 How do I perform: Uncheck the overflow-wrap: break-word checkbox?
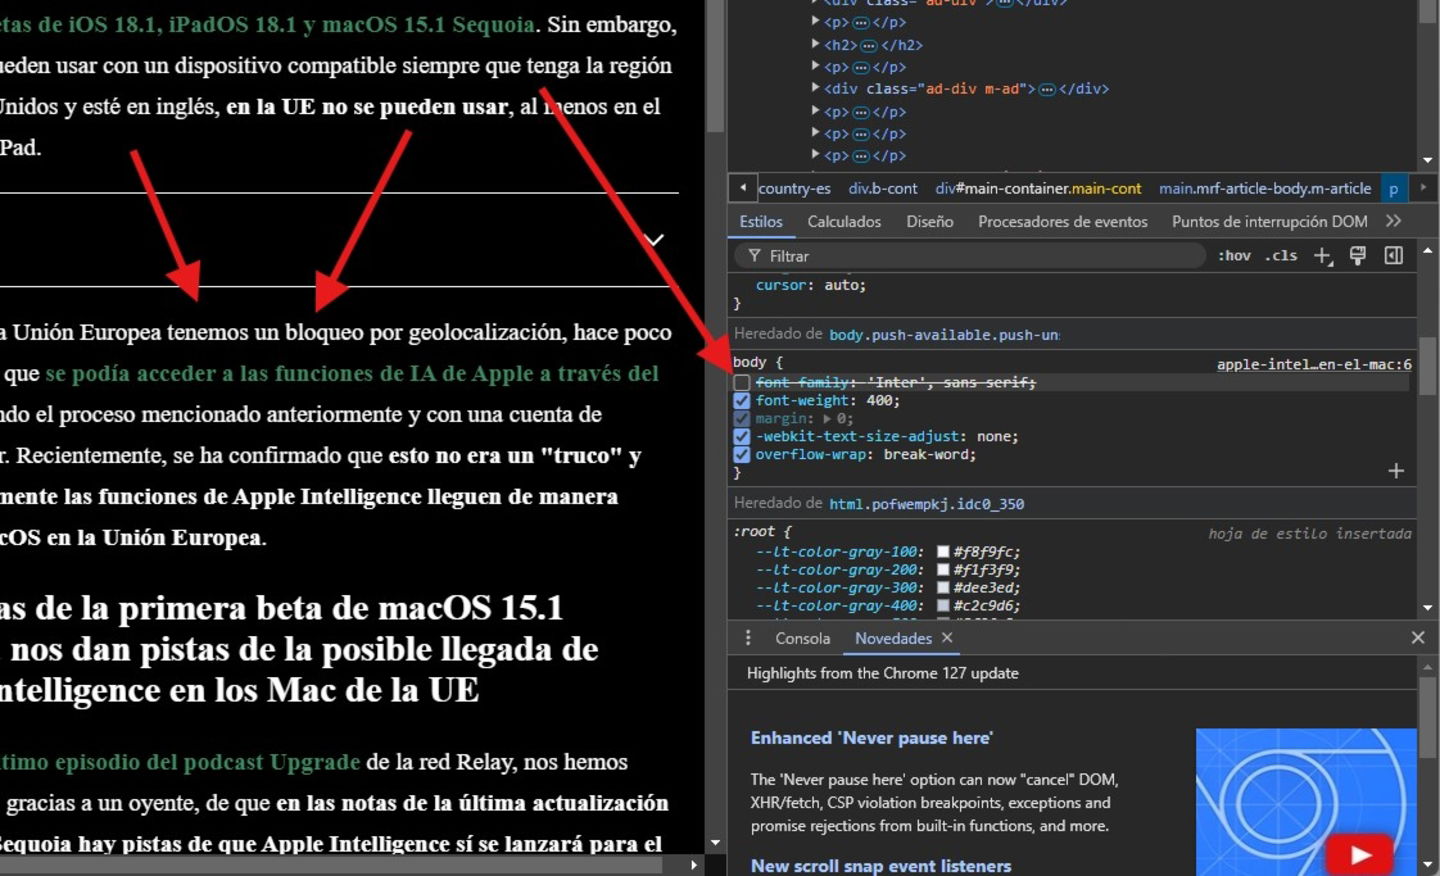(x=741, y=455)
